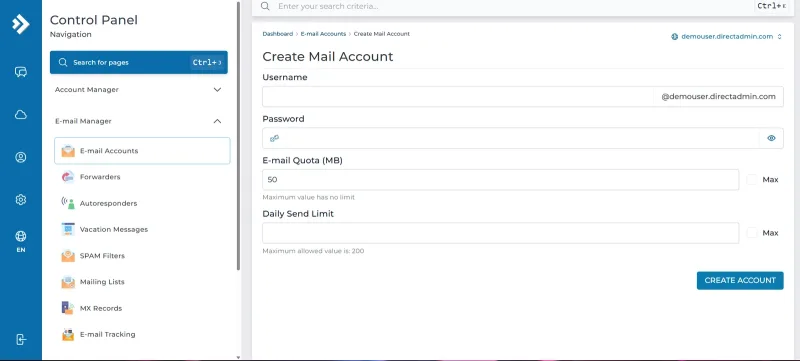Go to E-mail Accounts breadcrumb link
Viewport: 800px width, 361px height.
point(323,34)
